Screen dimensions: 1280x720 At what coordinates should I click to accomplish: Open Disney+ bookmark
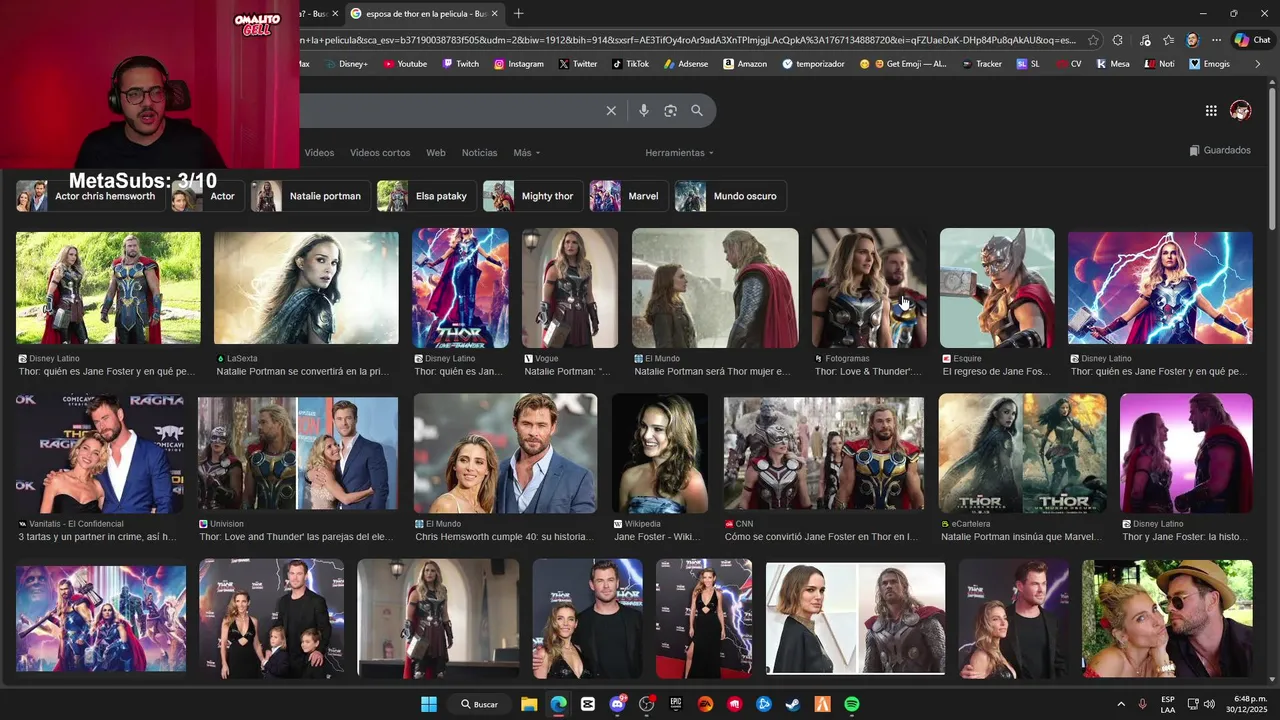click(x=346, y=64)
